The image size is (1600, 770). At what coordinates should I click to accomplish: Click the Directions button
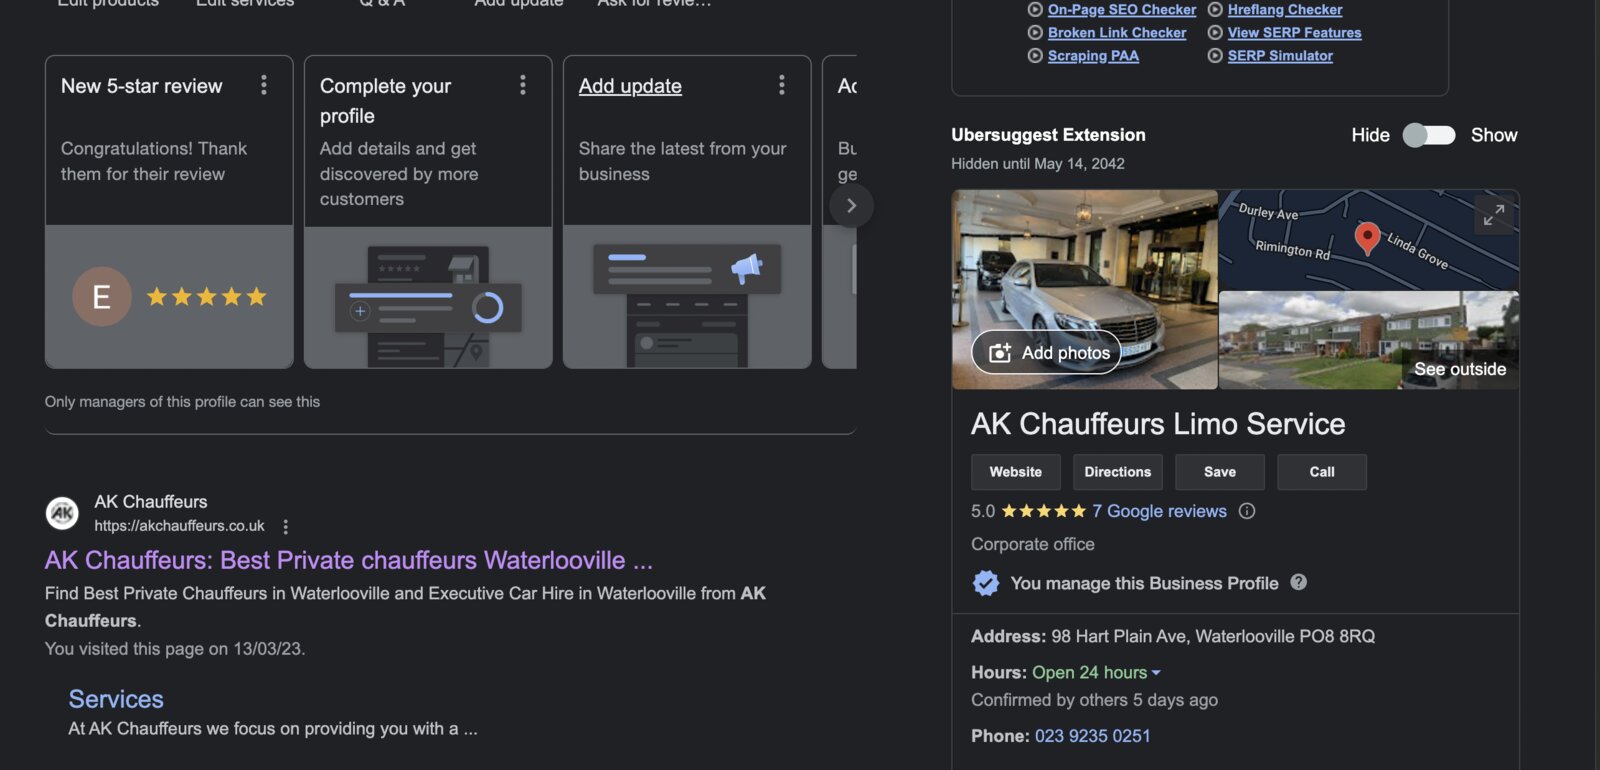[x=1118, y=472]
